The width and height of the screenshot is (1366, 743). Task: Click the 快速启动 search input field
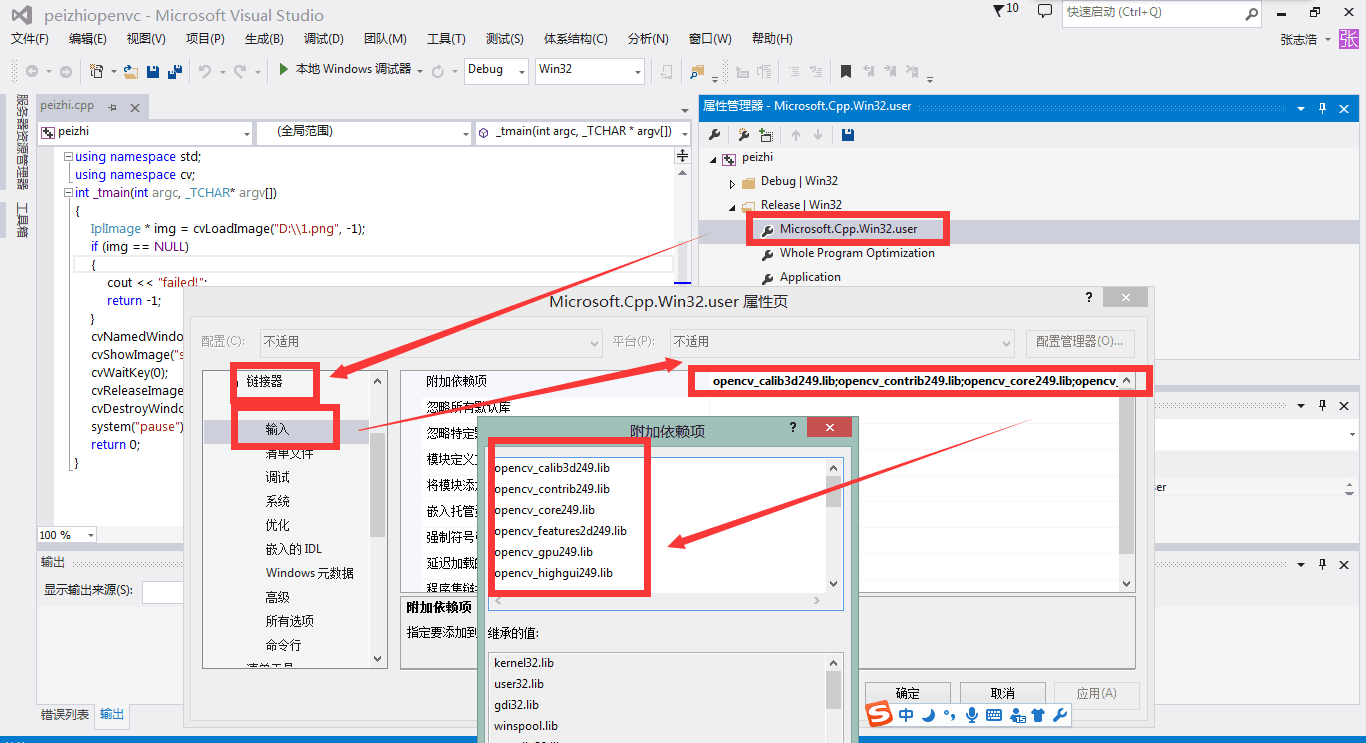(x=1154, y=13)
